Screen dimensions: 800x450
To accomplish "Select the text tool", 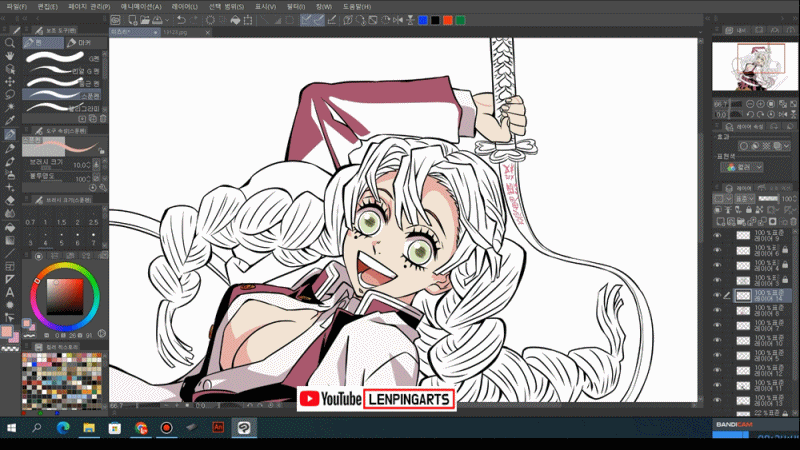I will point(10,292).
